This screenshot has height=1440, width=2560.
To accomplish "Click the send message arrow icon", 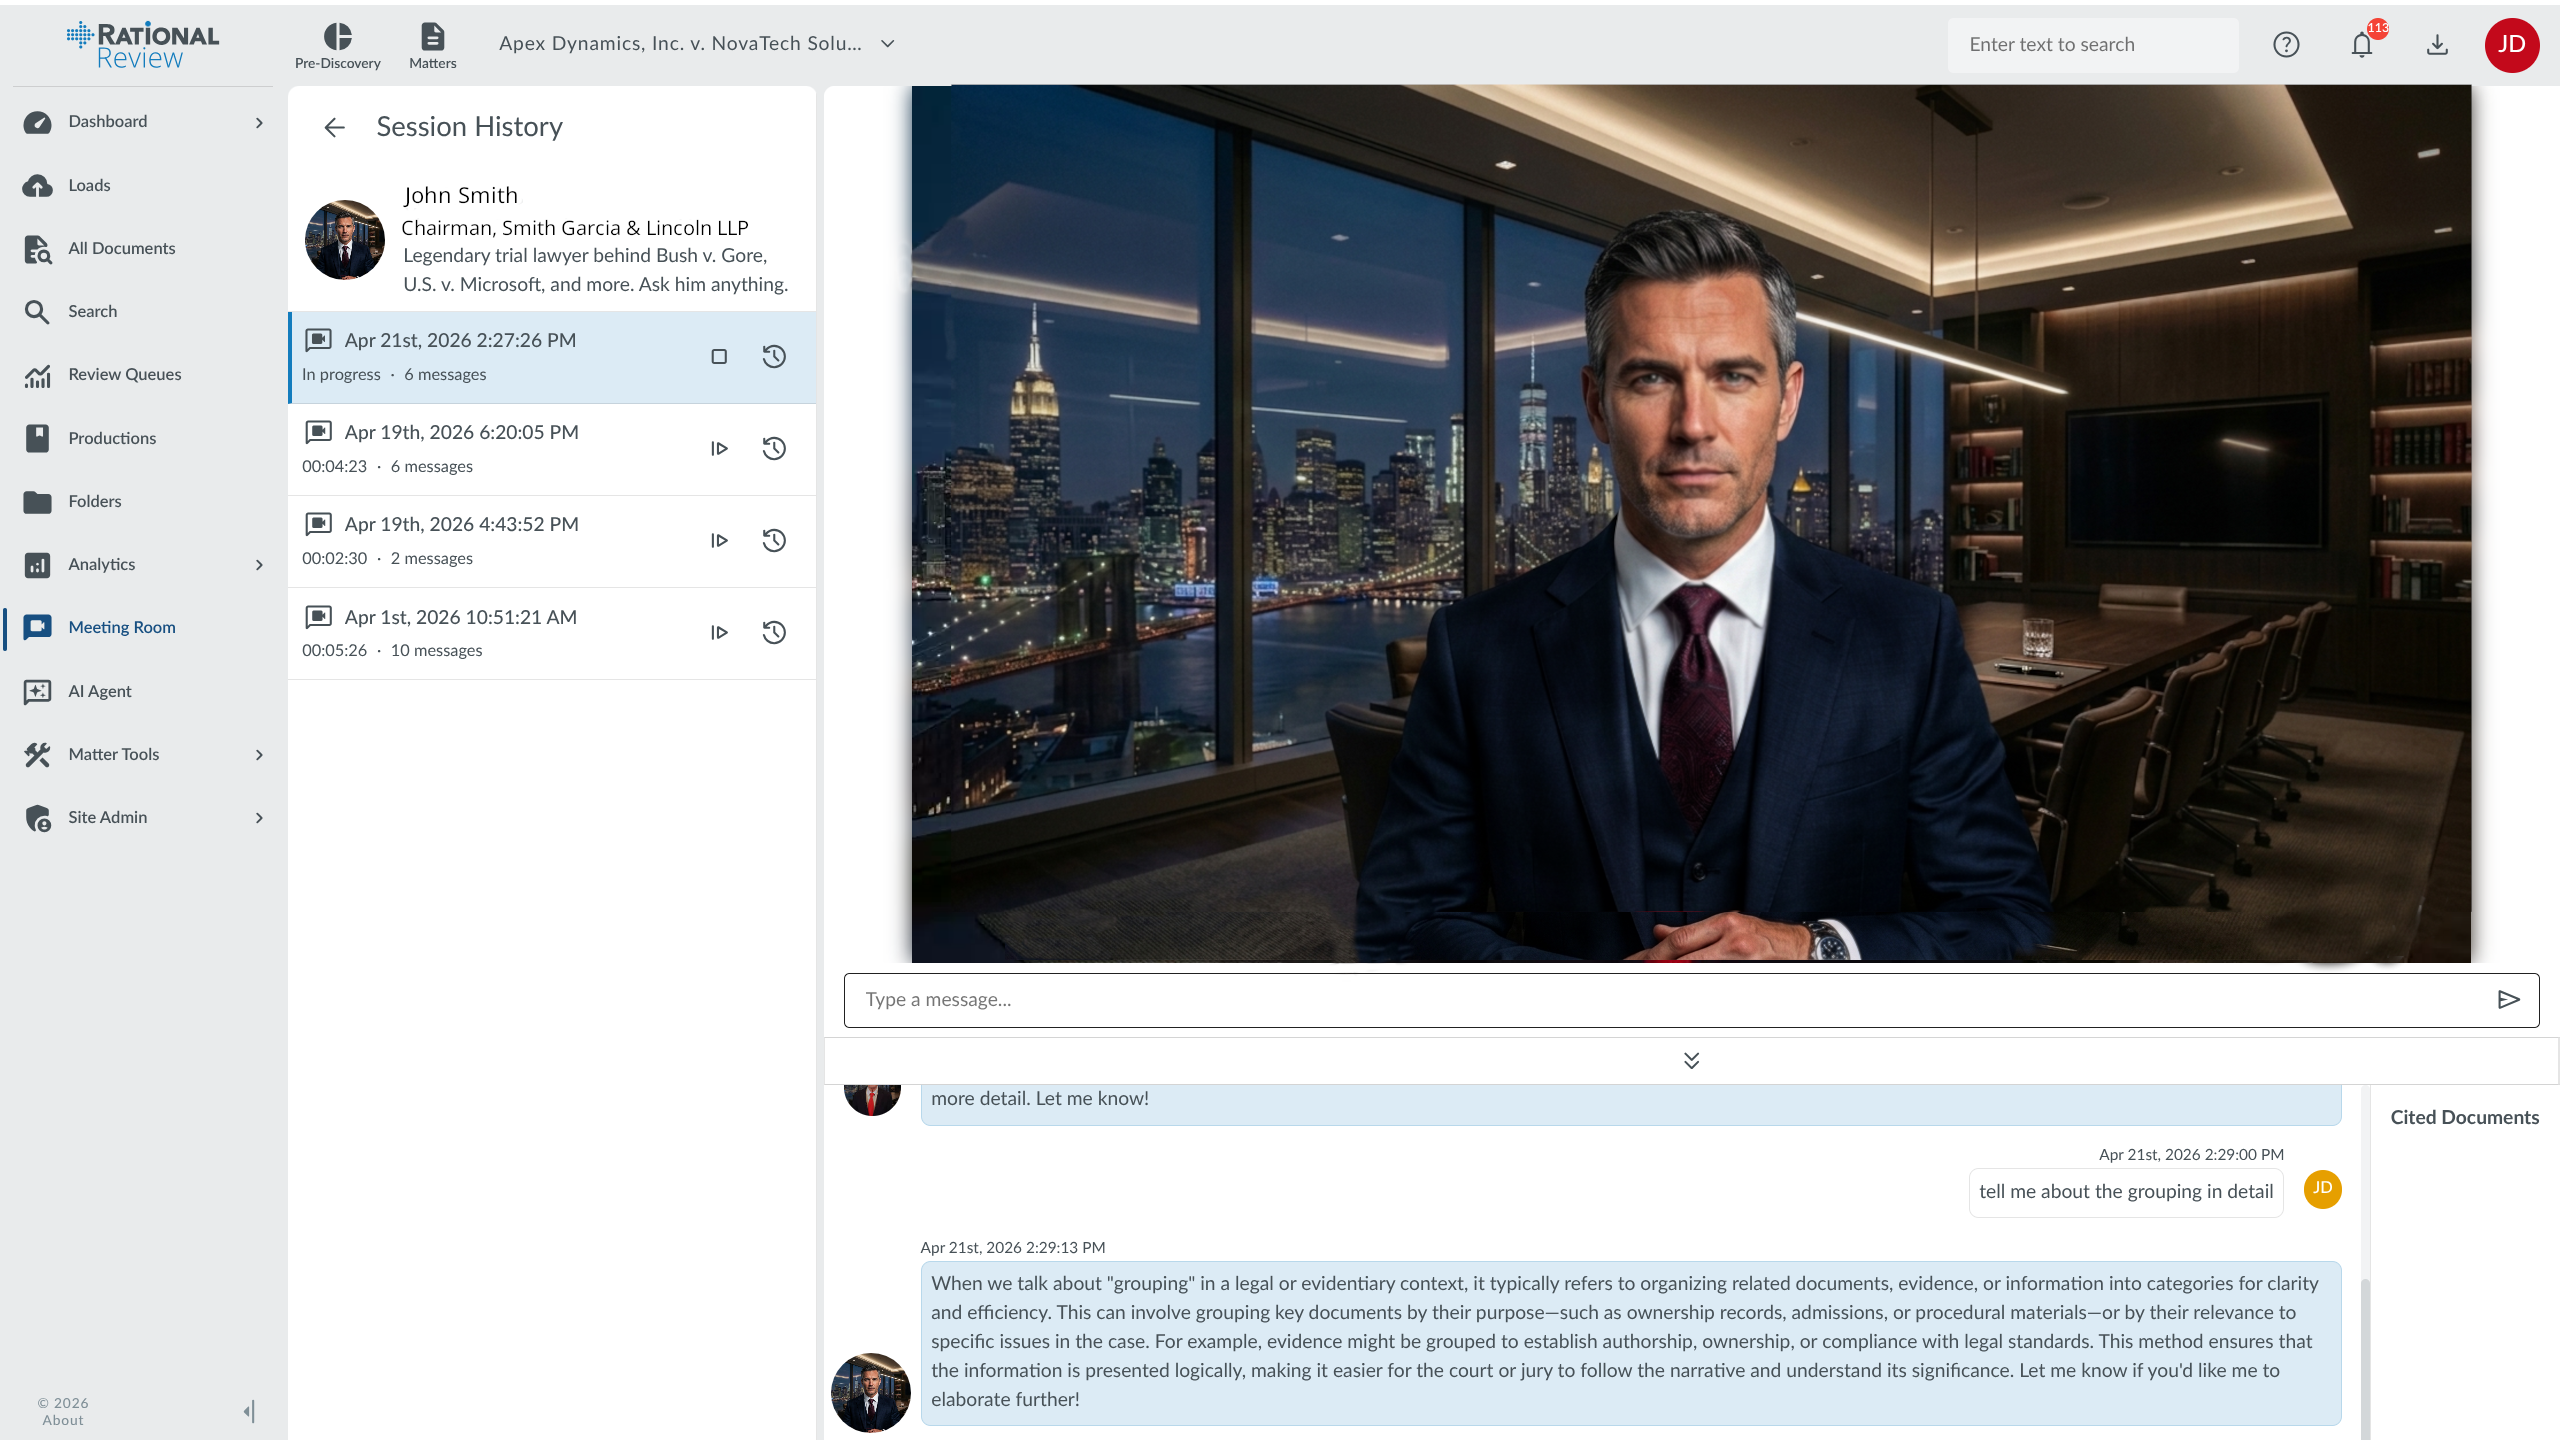I will [x=2508, y=1000].
